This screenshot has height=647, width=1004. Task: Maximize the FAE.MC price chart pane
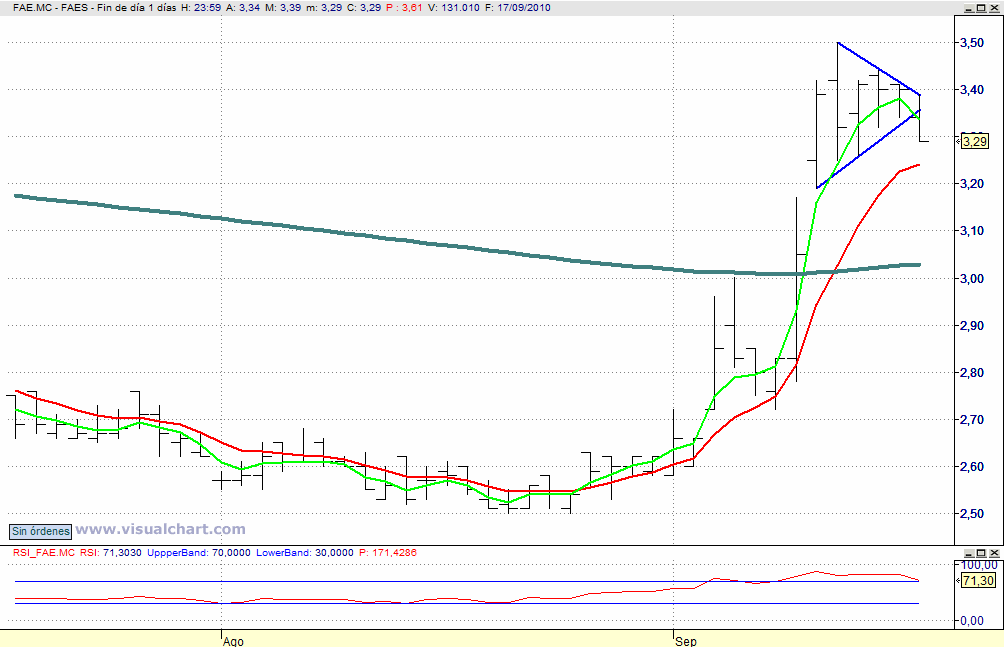coord(982,8)
